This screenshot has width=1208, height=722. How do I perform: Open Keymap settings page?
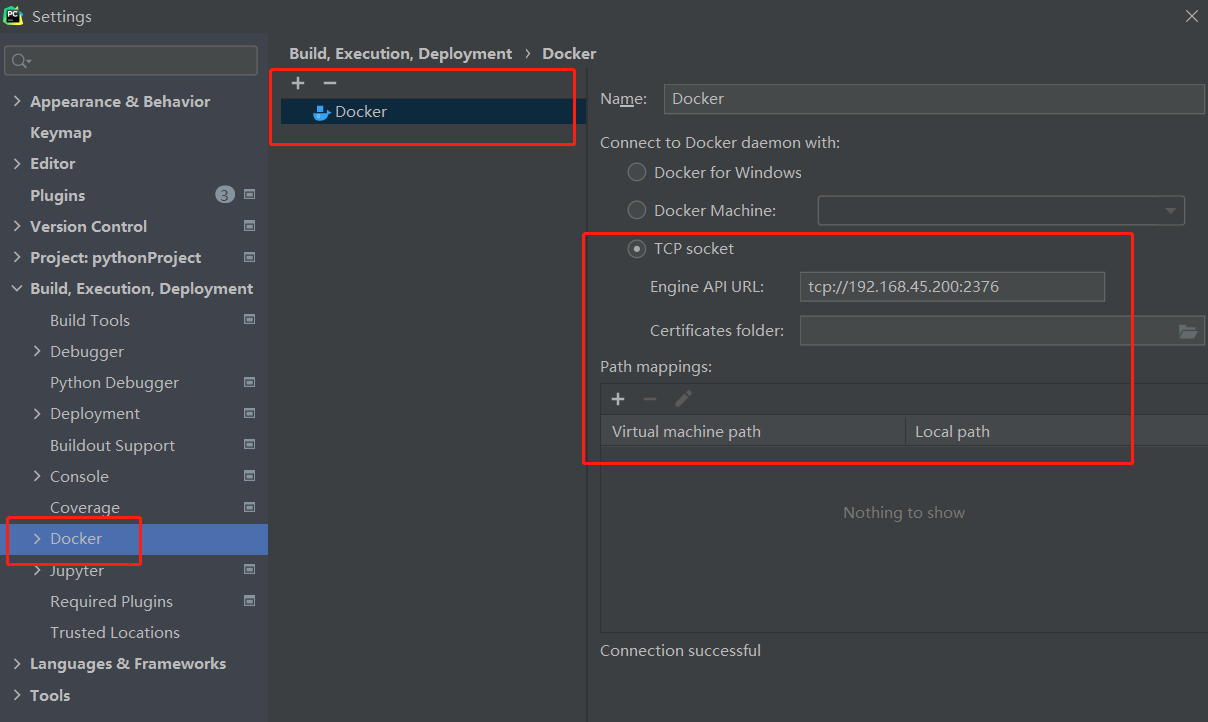tap(61, 133)
